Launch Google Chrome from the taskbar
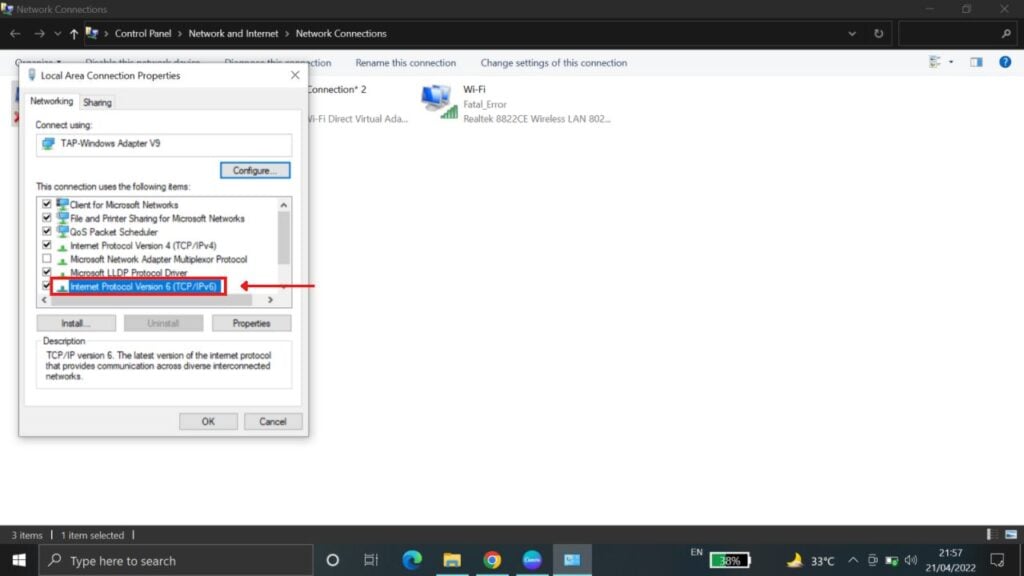The height and width of the screenshot is (576, 1024). [x=492, y=560]
